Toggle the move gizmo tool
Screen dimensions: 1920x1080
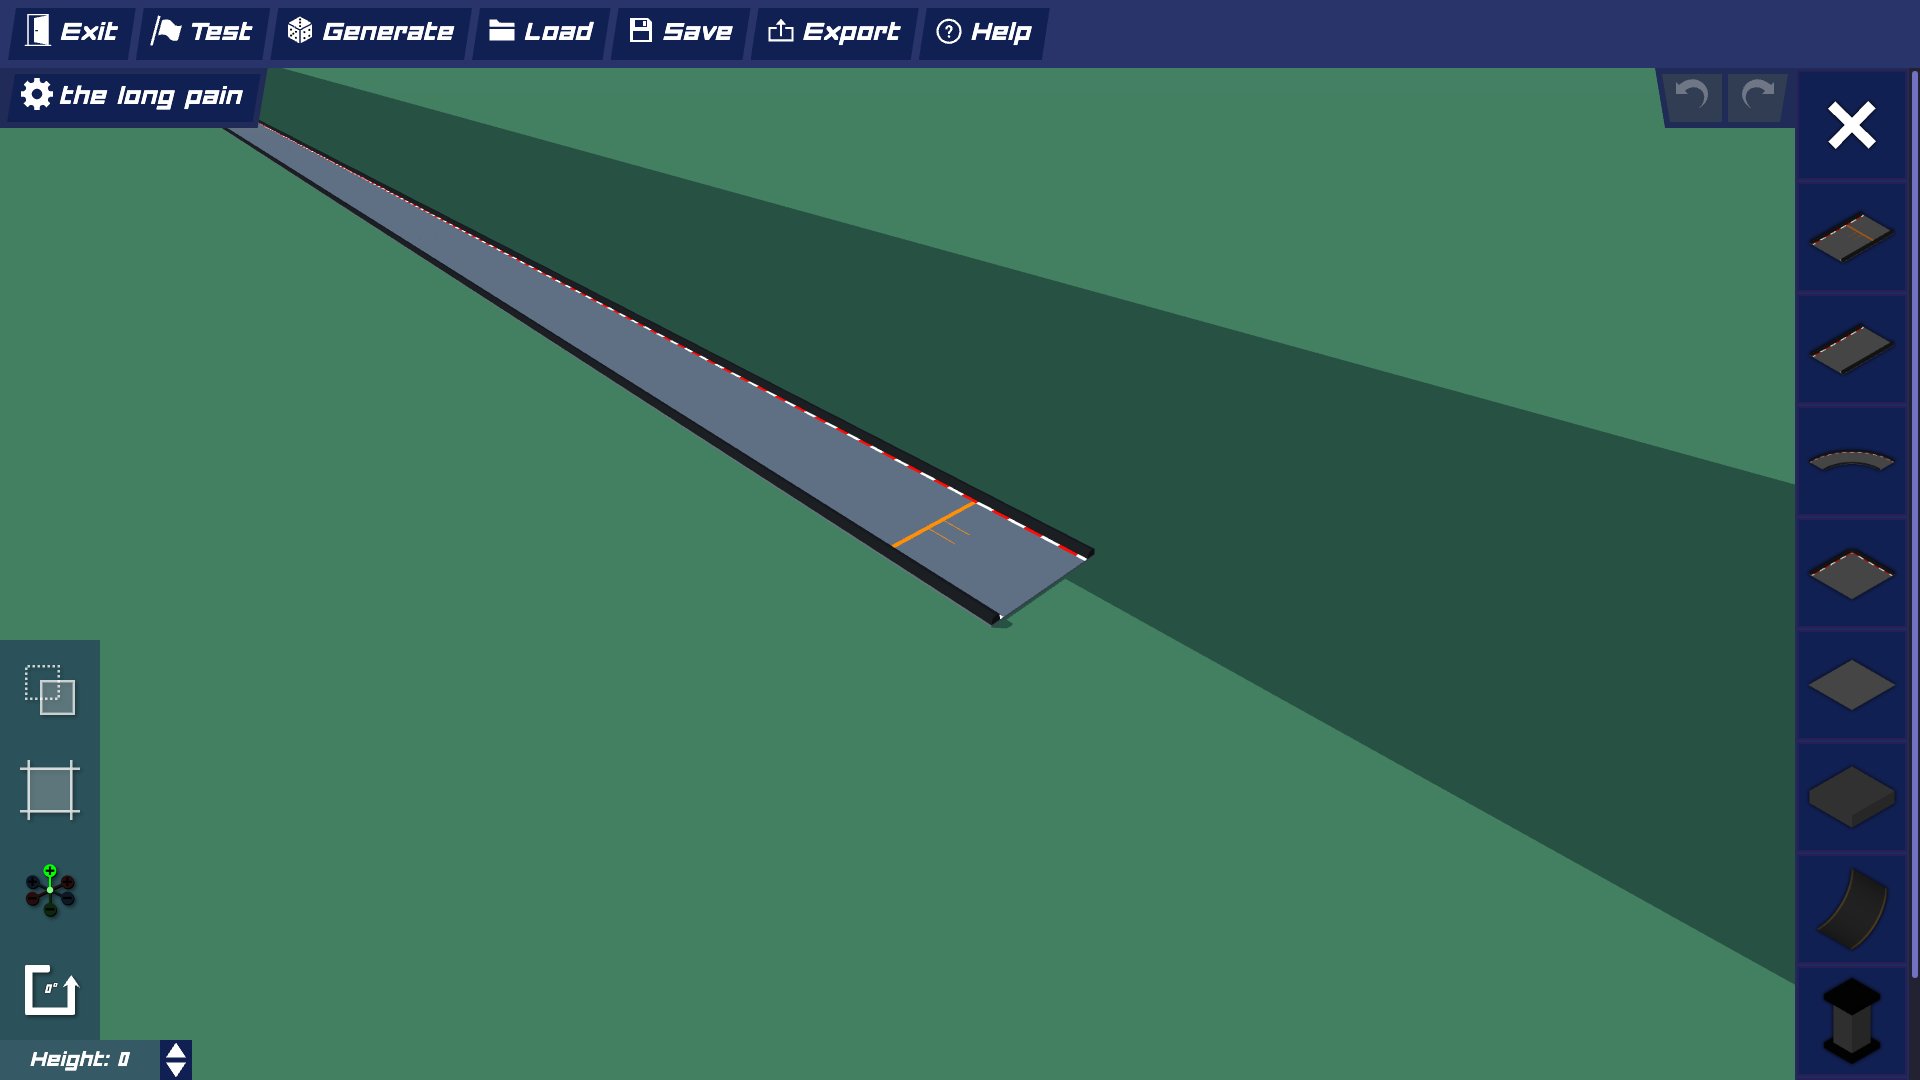click(x=49, y=891)
